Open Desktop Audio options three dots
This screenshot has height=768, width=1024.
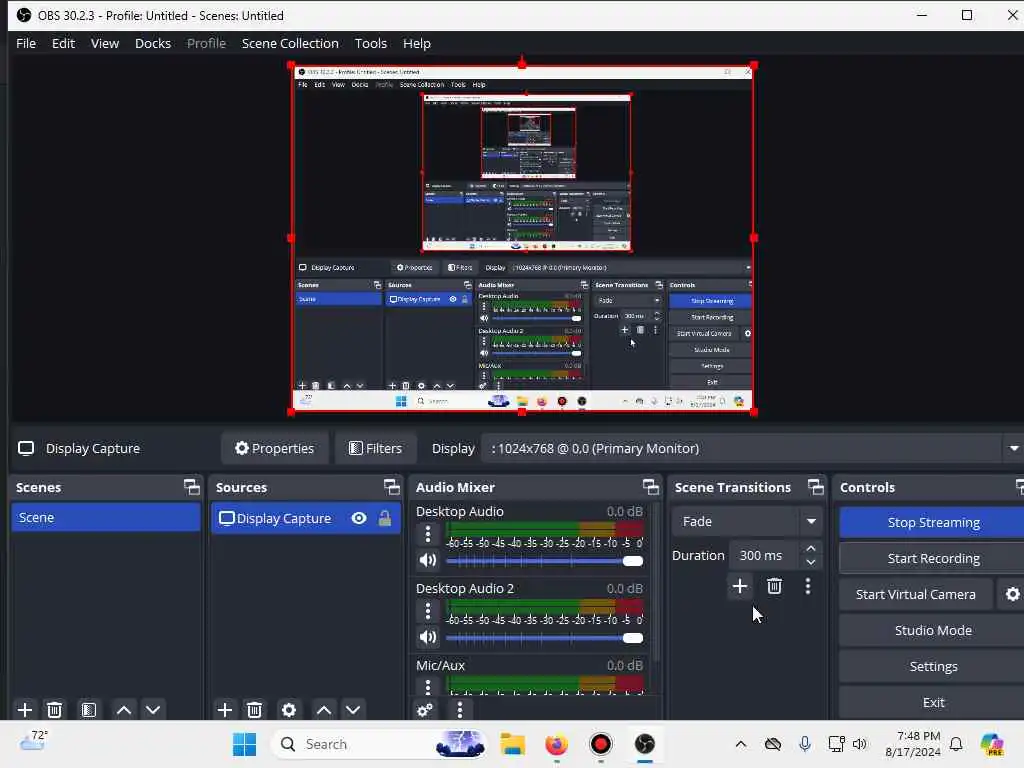[428, 534]
